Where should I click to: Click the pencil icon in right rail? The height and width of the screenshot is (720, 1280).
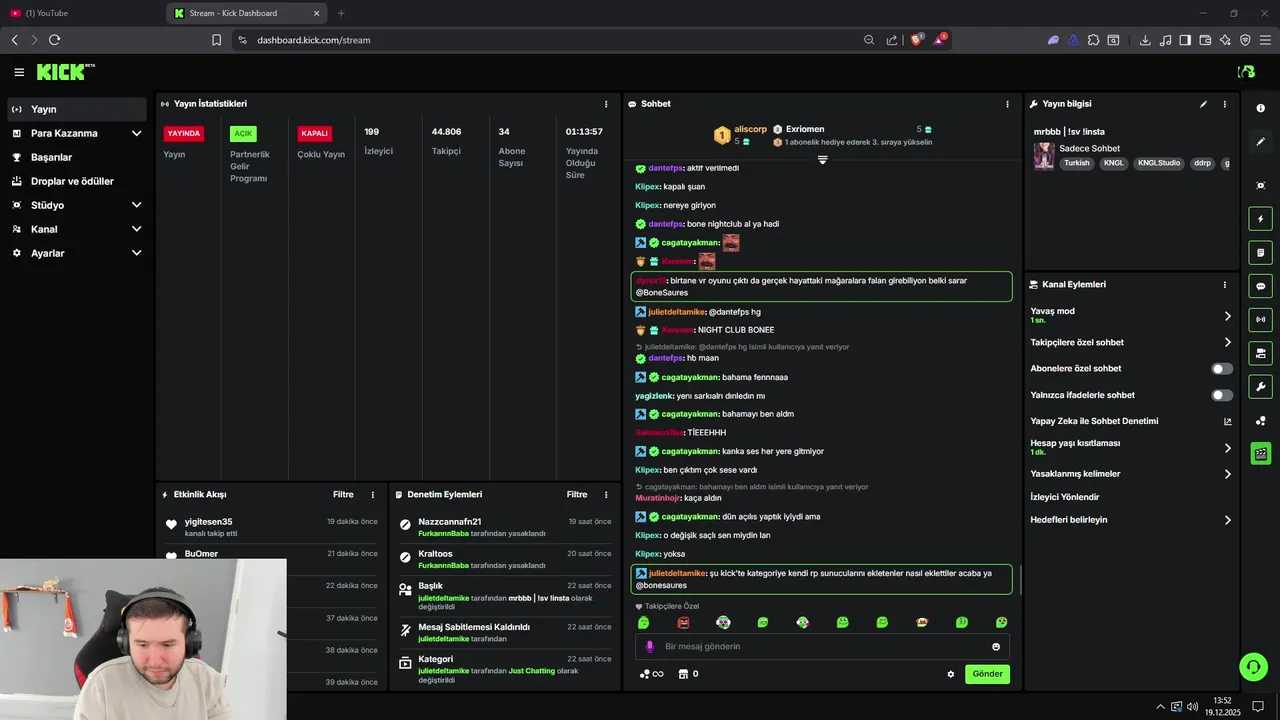(x=1261, y=142)
